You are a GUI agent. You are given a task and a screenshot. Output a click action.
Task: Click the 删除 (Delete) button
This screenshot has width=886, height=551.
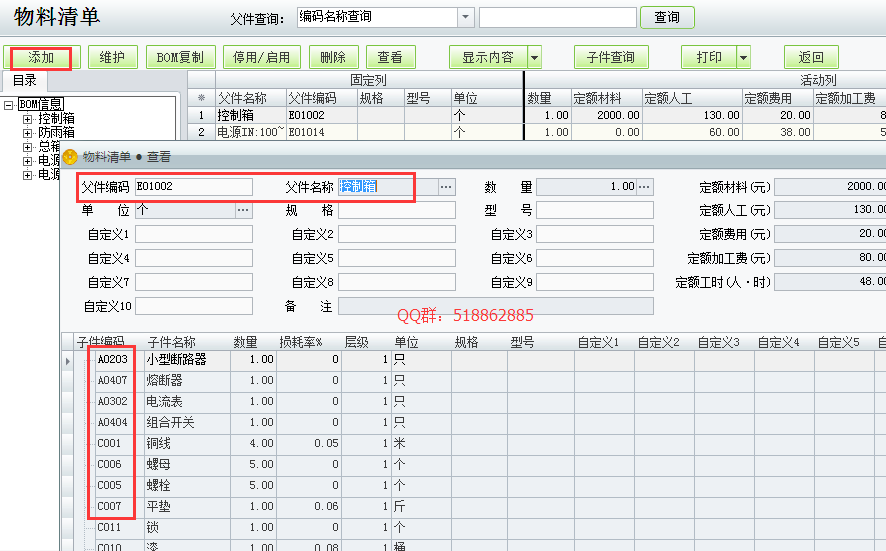coord(333,58)
